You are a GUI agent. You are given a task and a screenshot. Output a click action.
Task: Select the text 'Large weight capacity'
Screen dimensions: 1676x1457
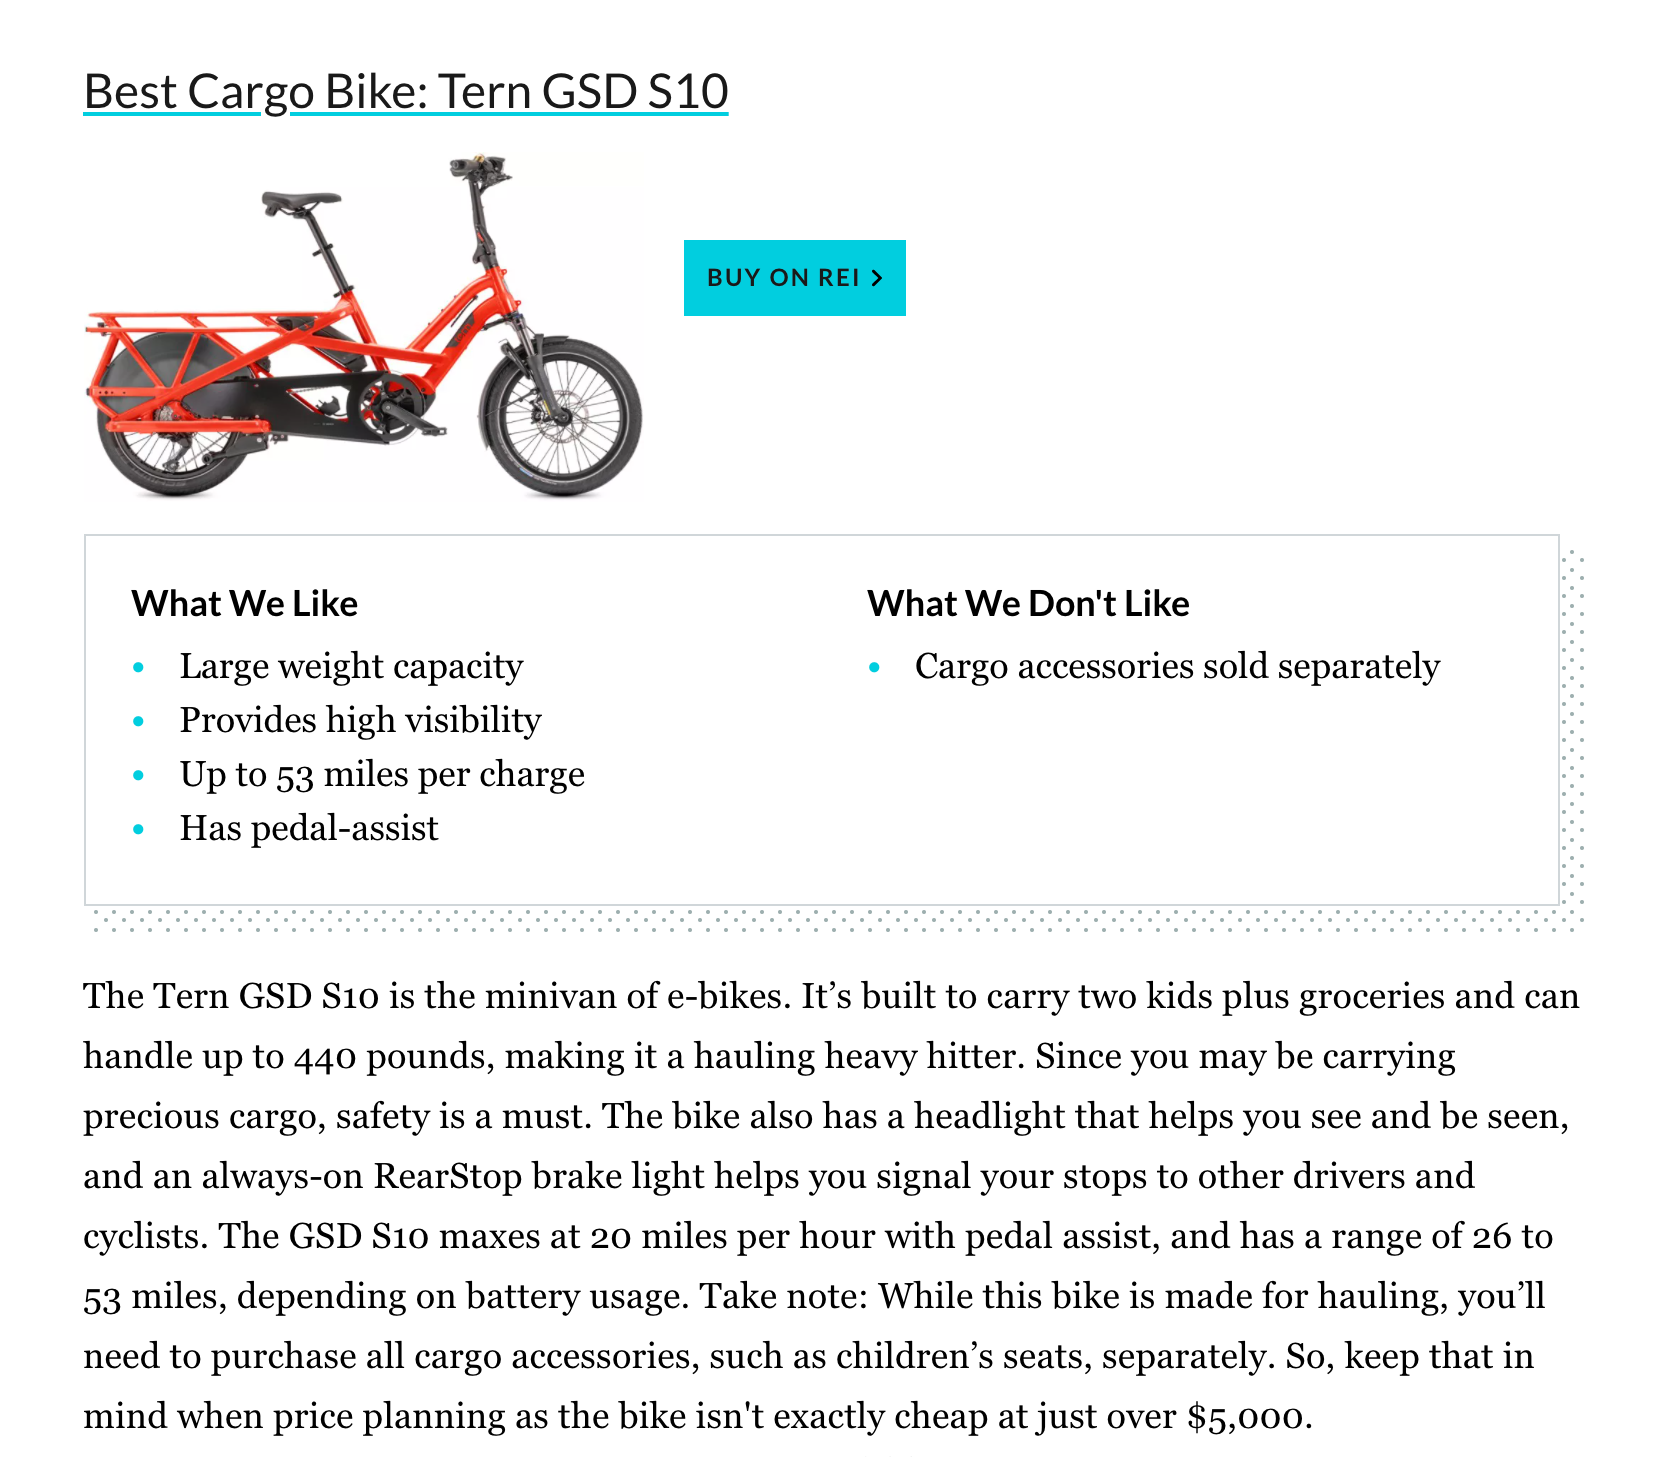350,667
